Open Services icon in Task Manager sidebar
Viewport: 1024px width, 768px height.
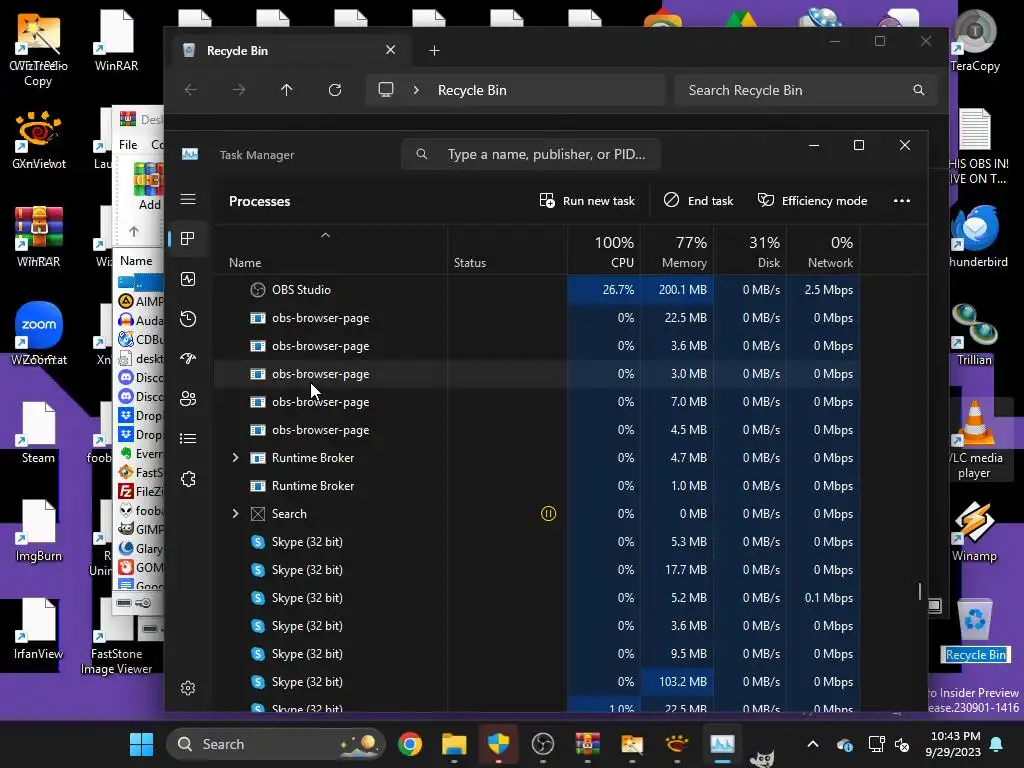[x=188, y=479]
